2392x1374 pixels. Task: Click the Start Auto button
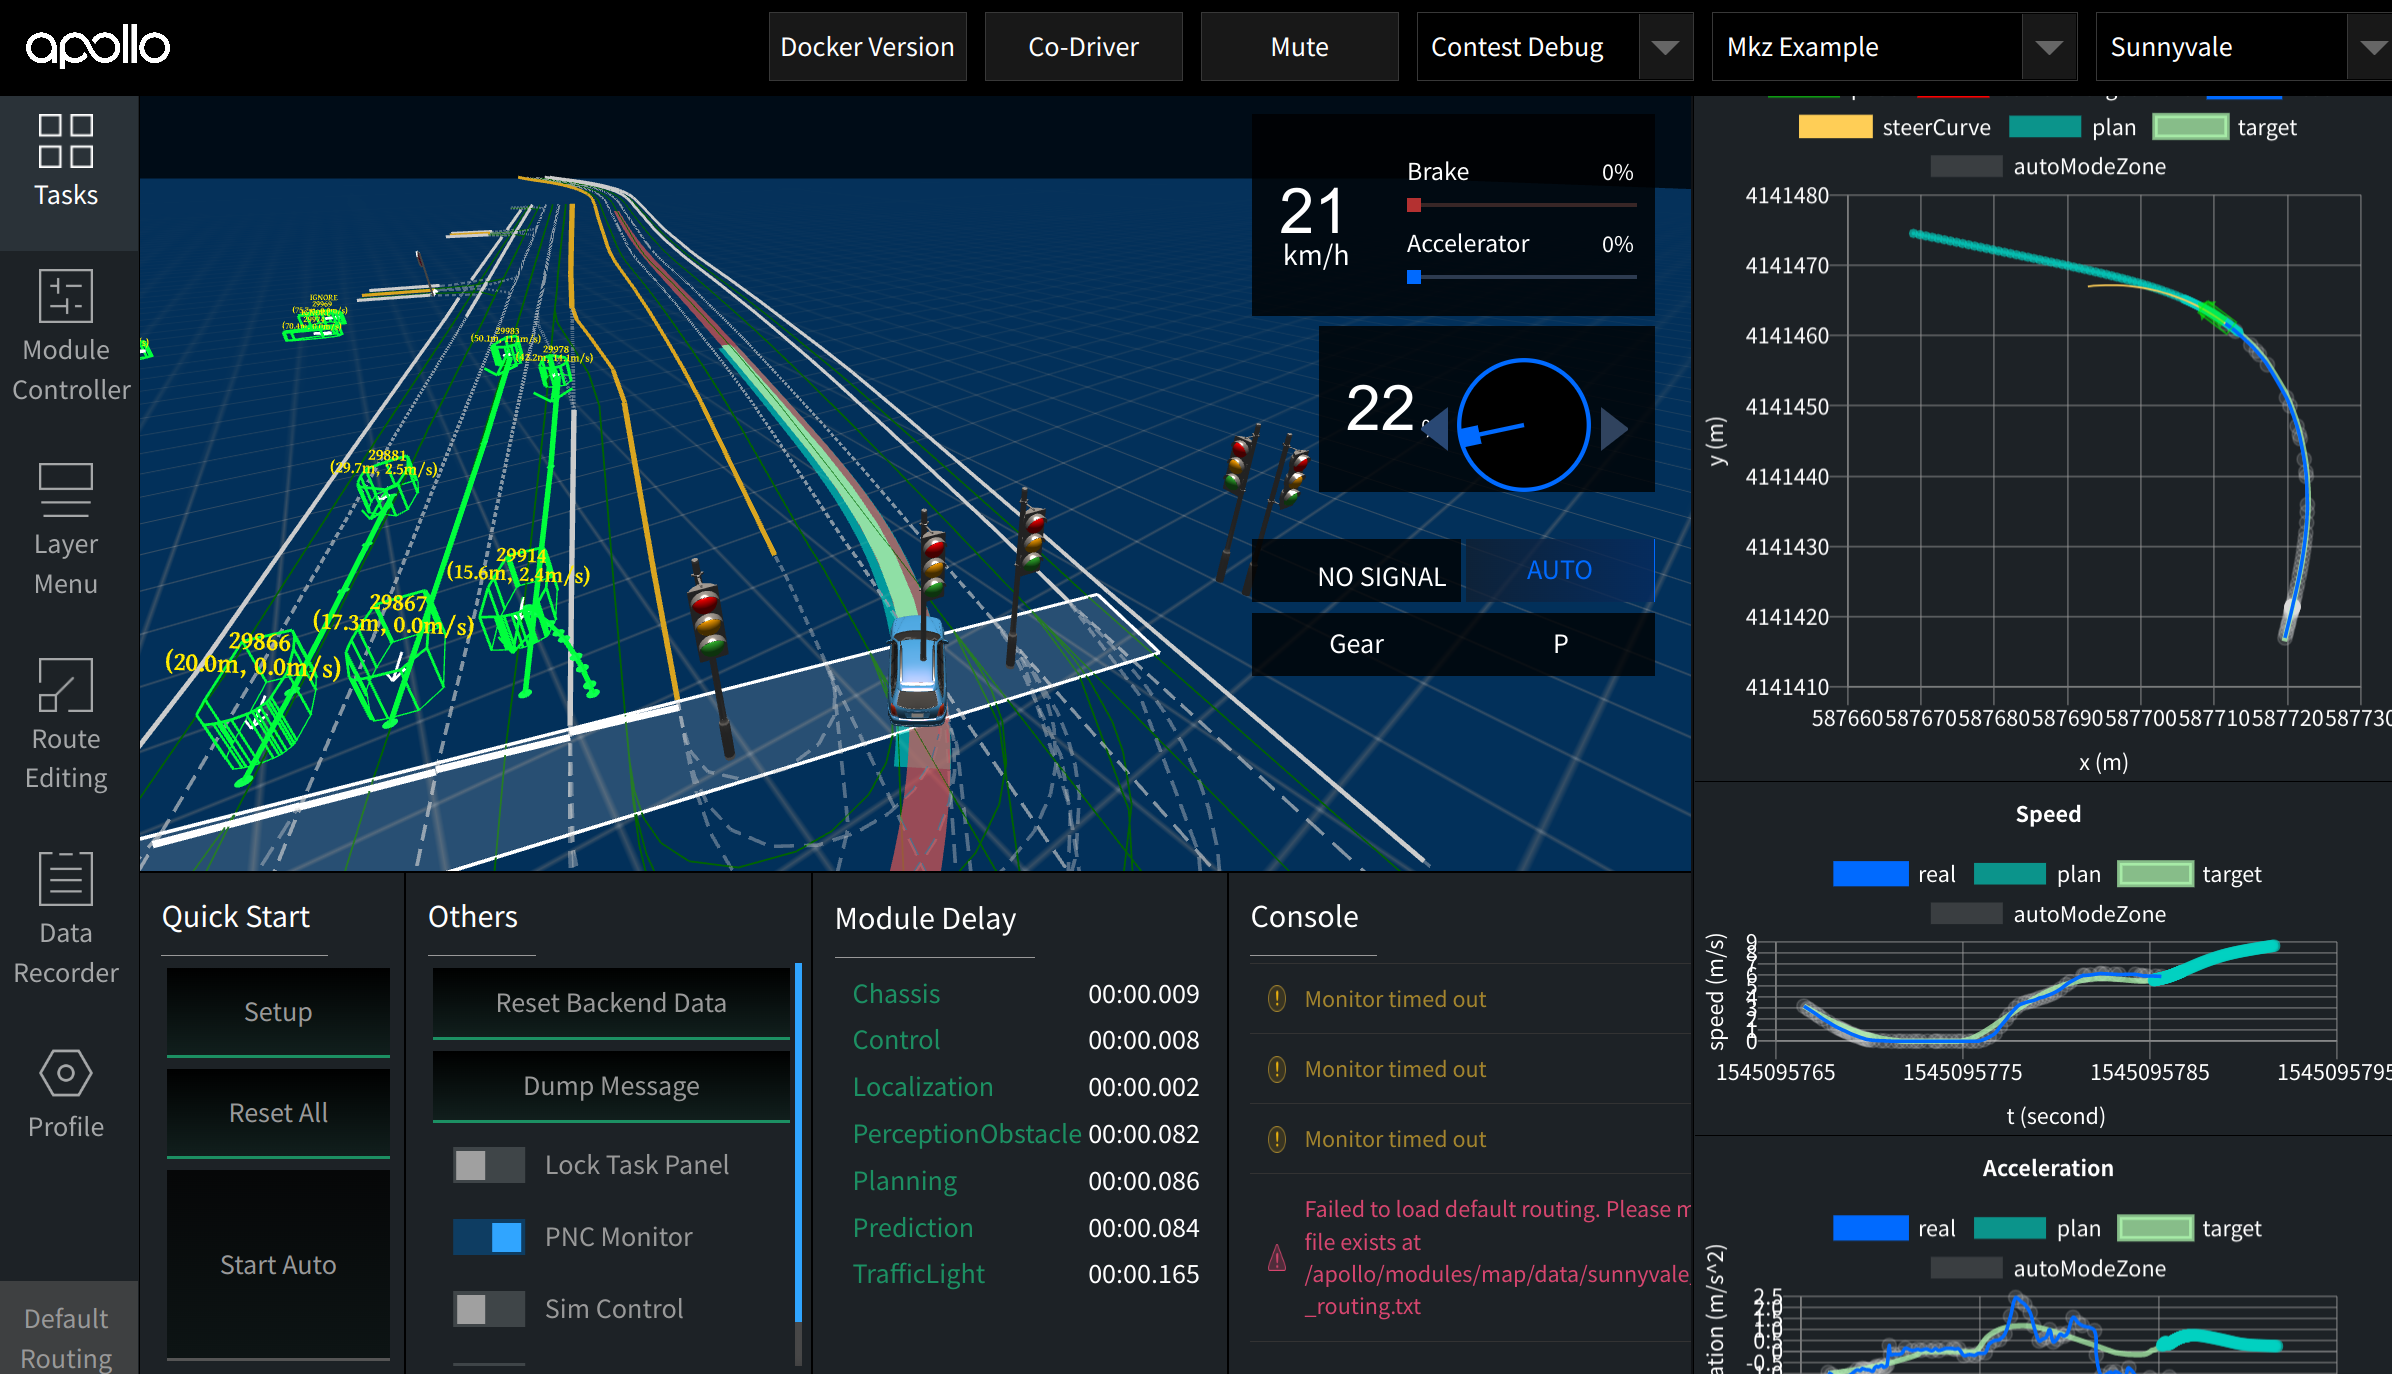click(x=278, y=1265)
